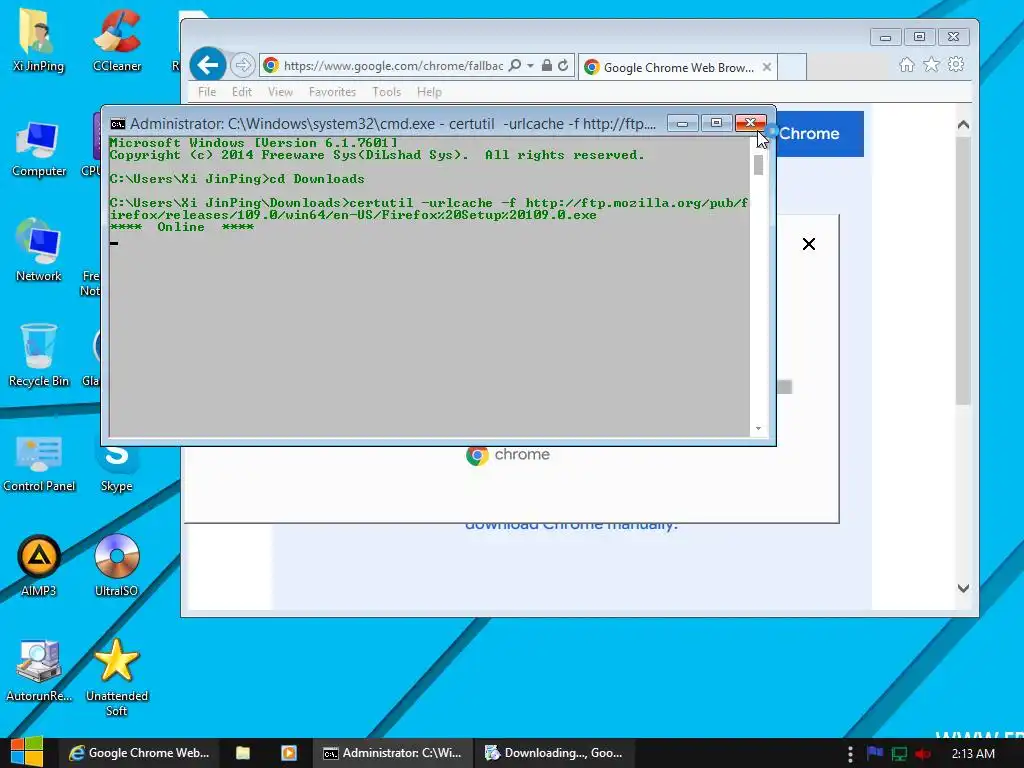Open the Windows Start button
1024x768 pixels.
tap(26, 752)
